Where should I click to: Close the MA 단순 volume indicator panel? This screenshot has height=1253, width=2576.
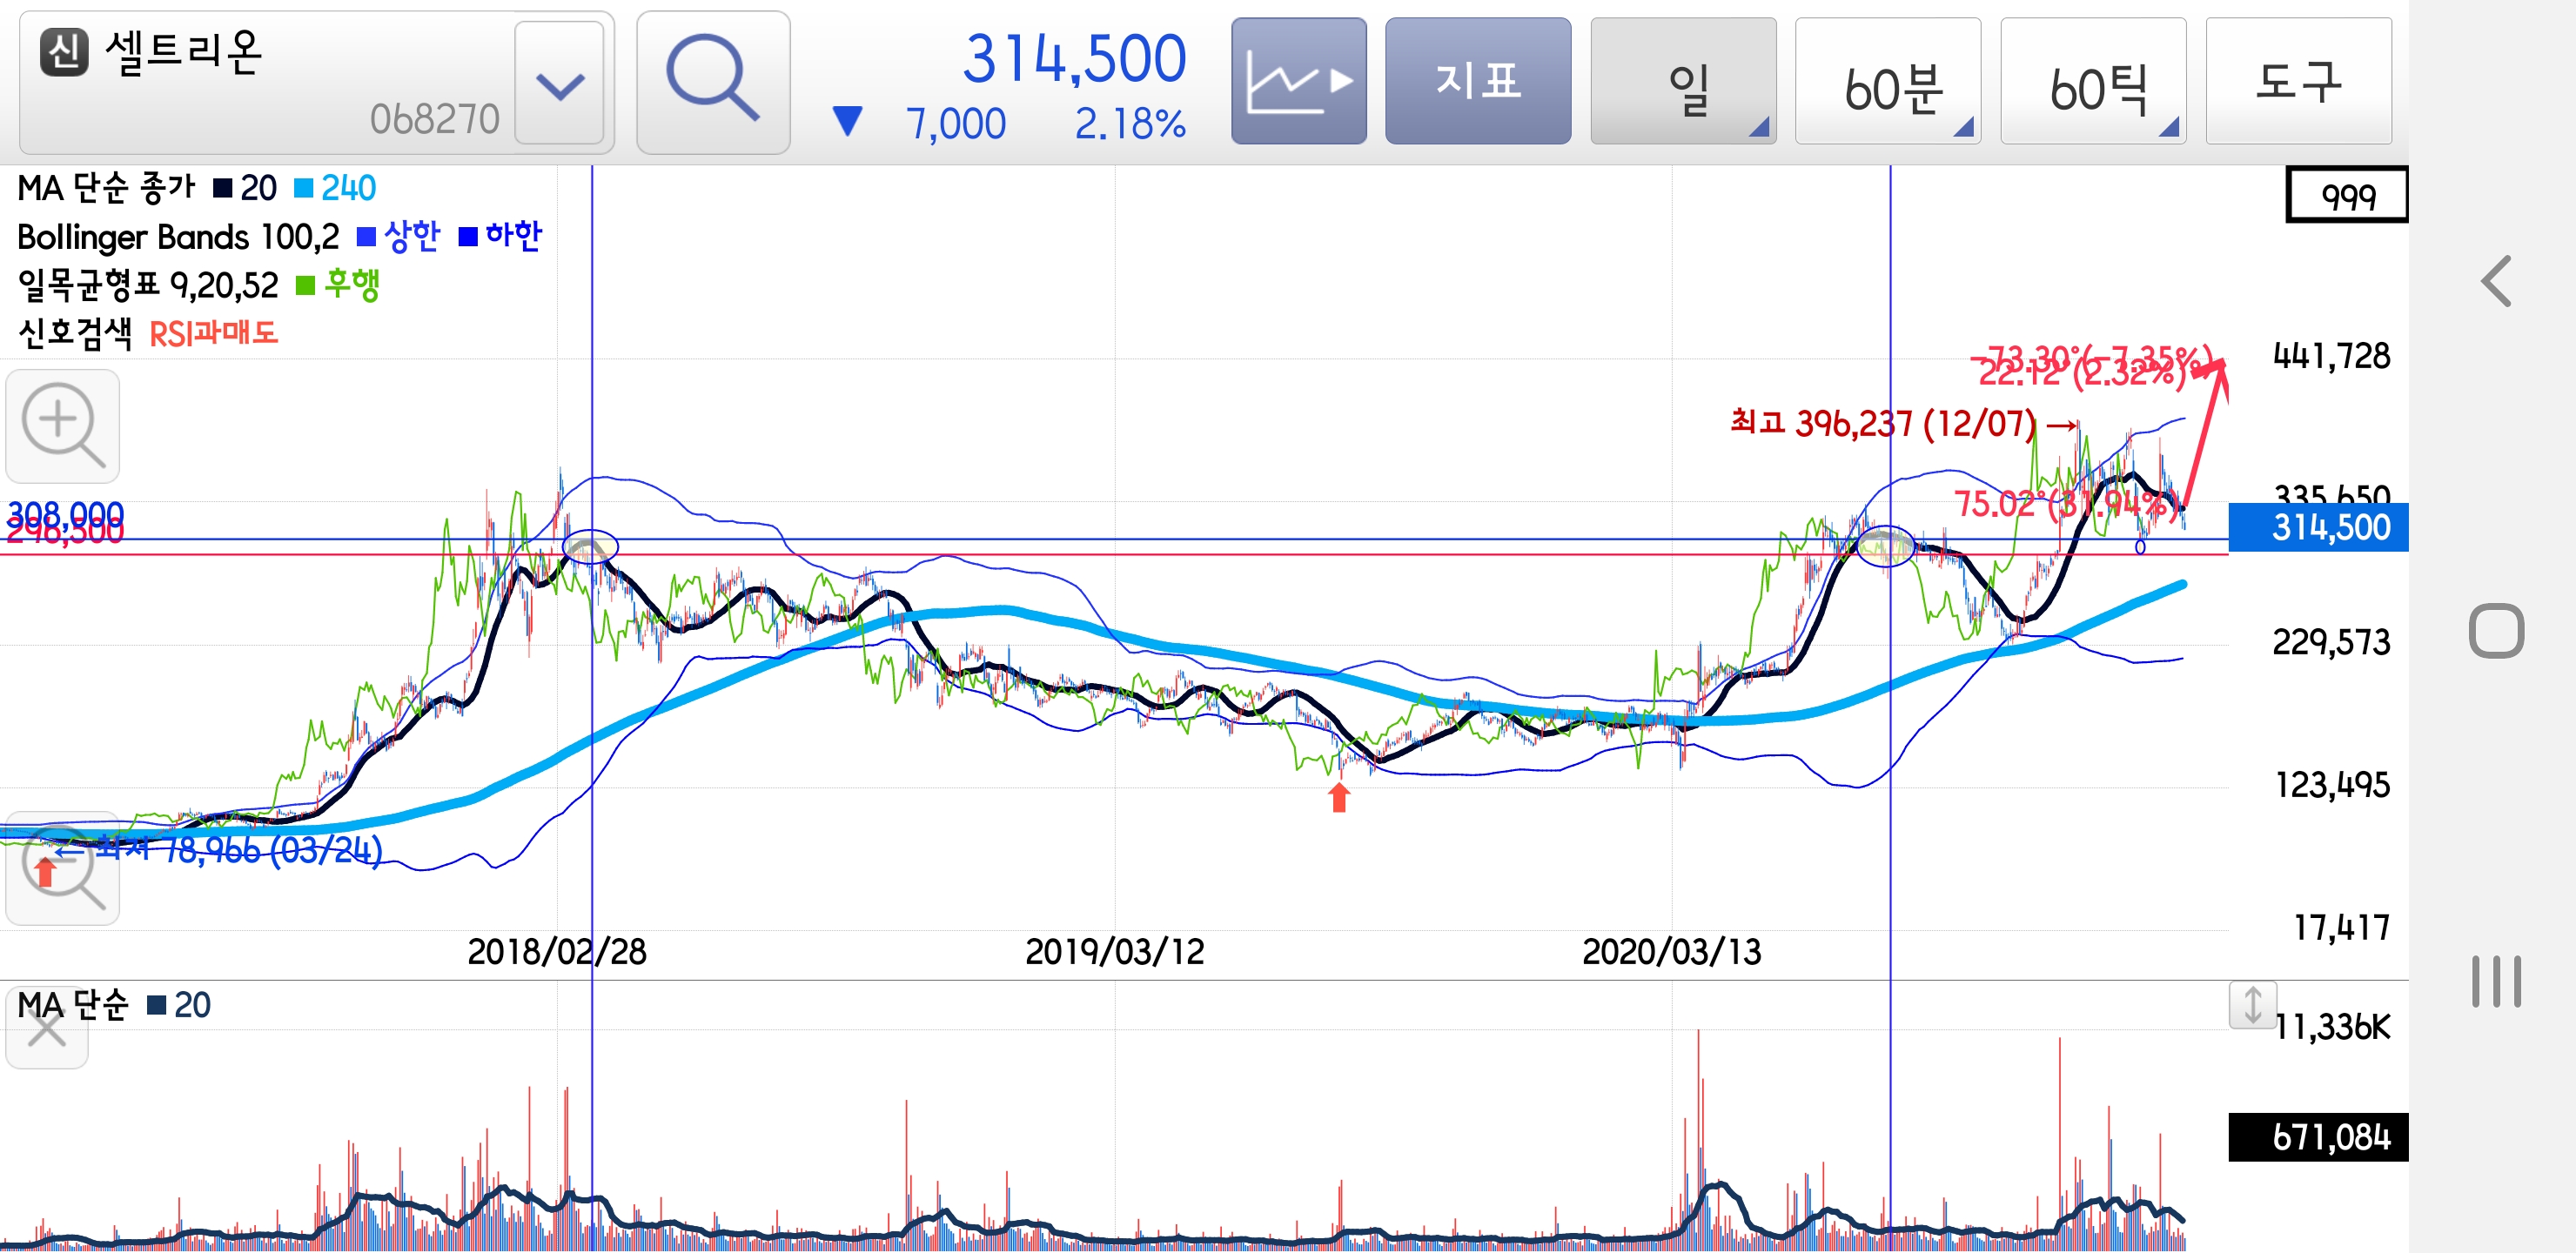(x=45, y=1030)
